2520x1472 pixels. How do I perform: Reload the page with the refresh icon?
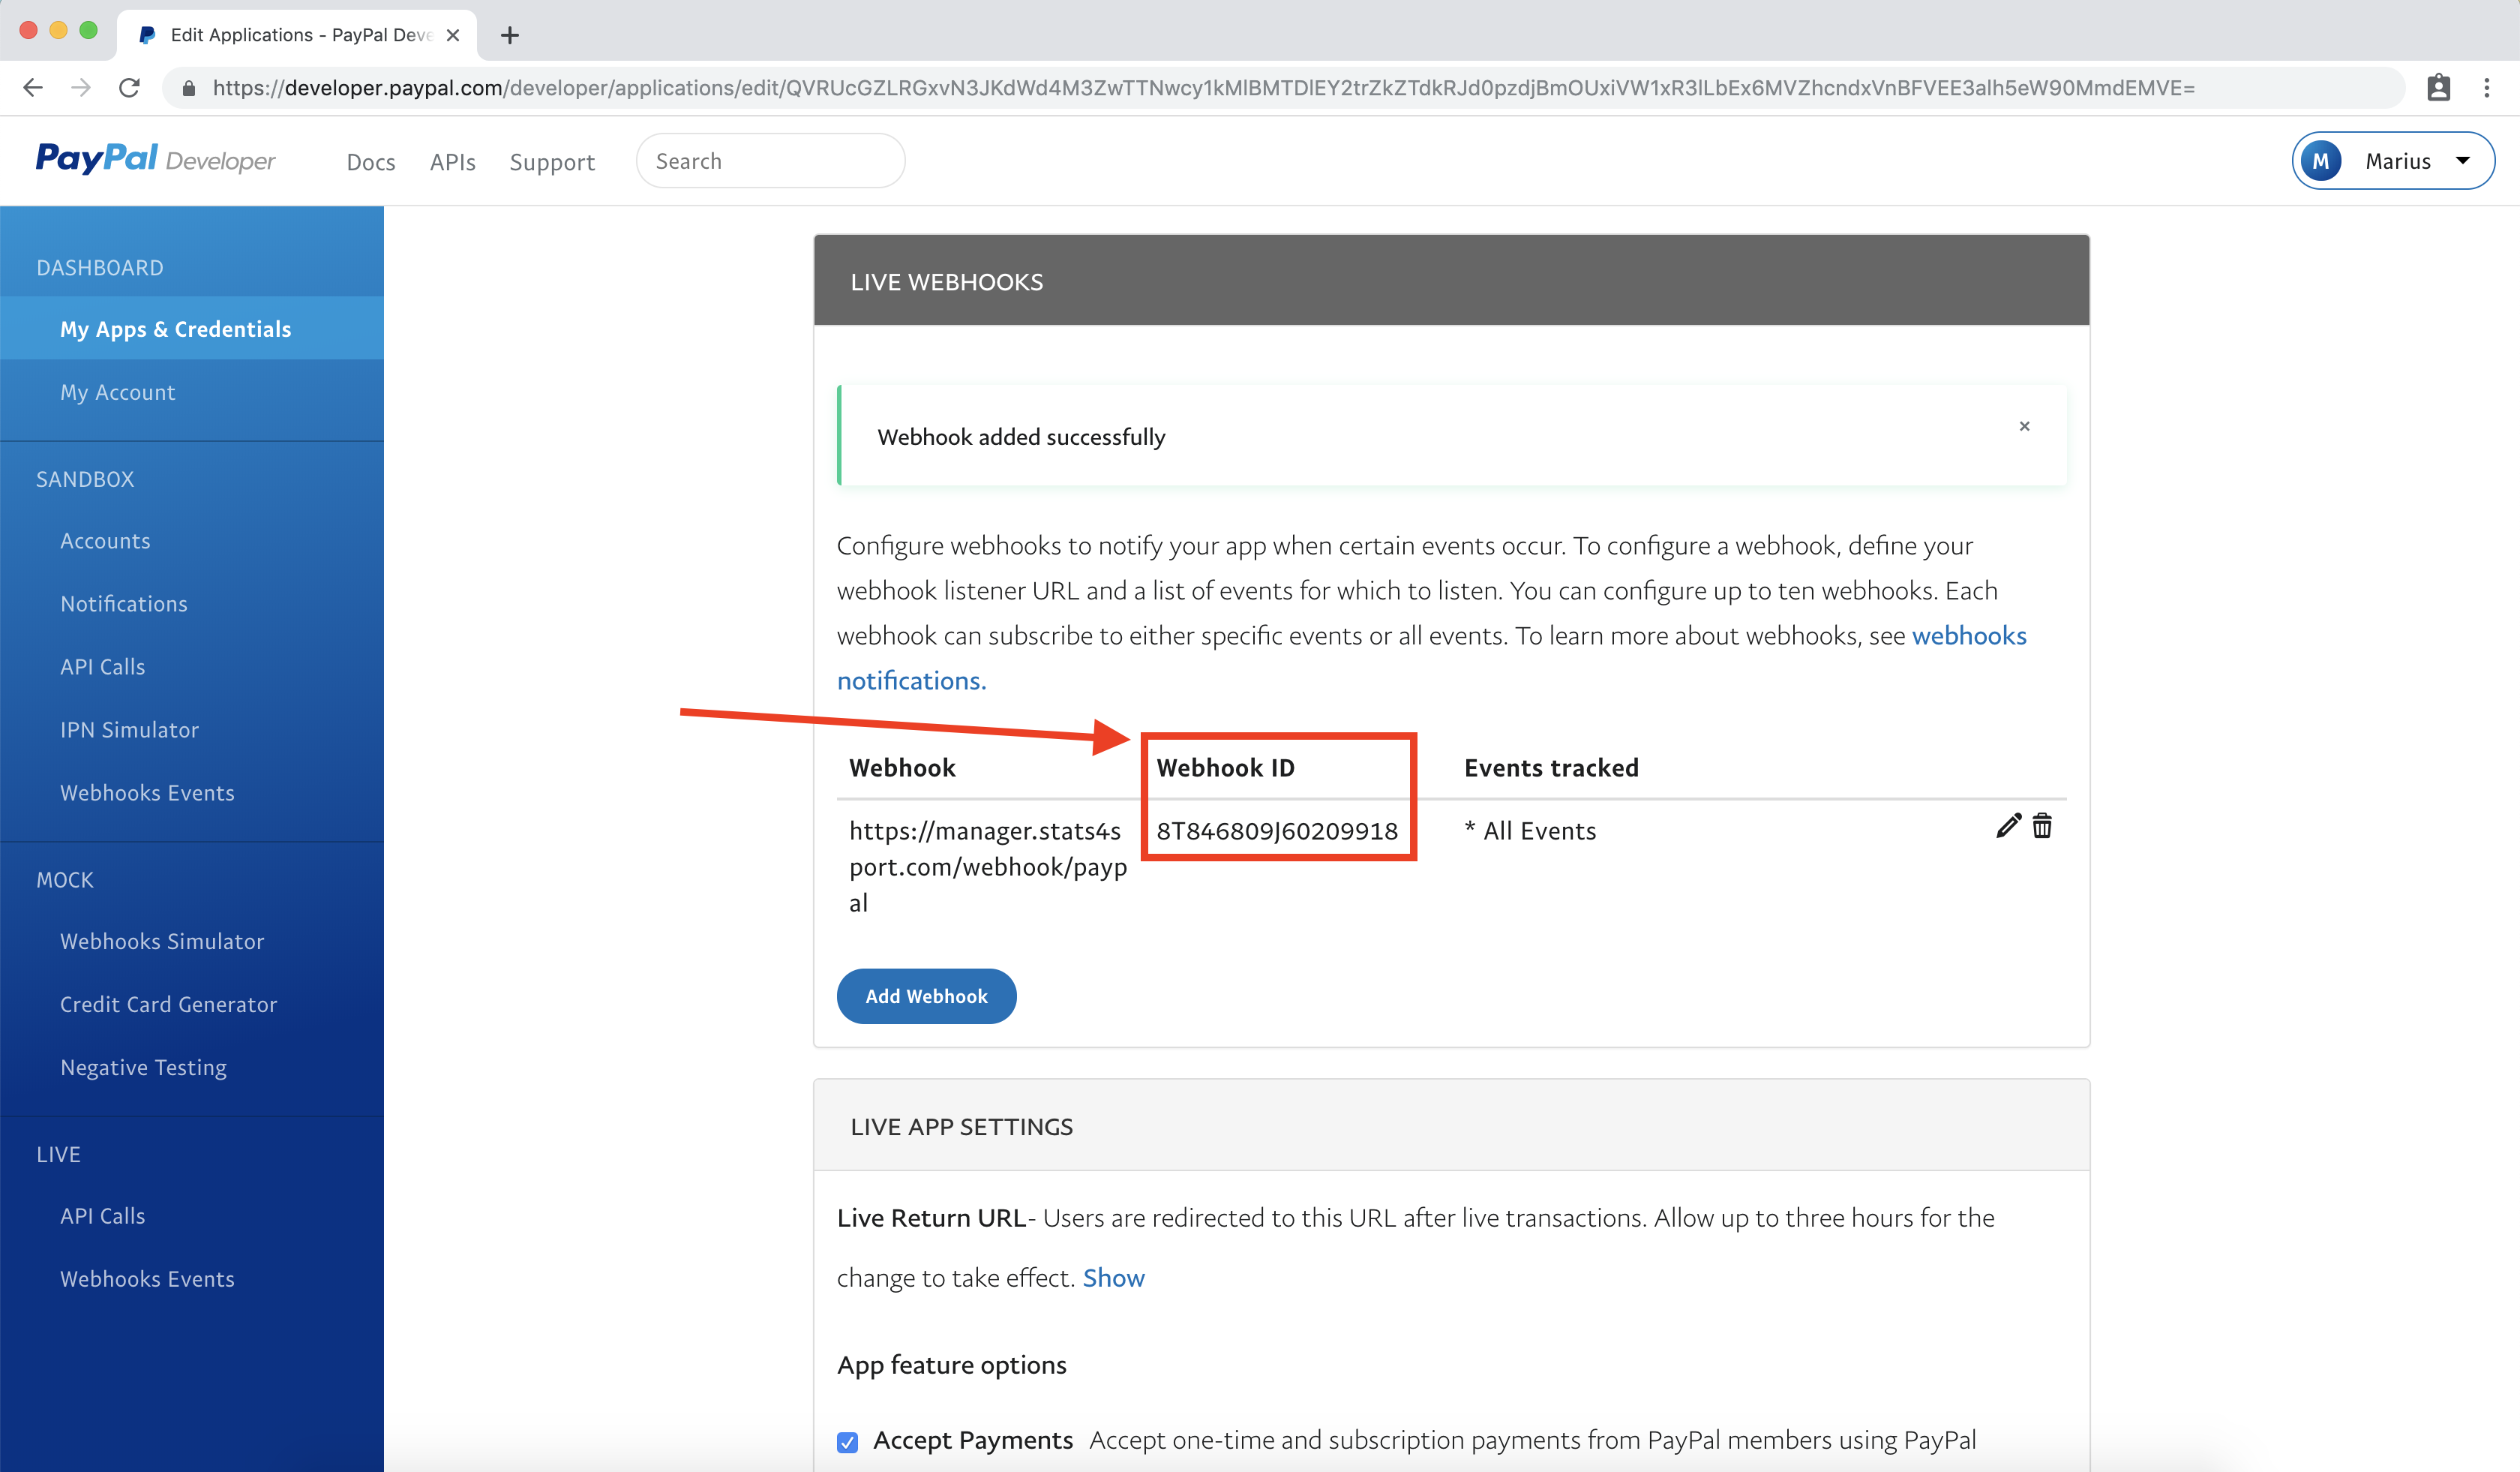pos(129,88)
